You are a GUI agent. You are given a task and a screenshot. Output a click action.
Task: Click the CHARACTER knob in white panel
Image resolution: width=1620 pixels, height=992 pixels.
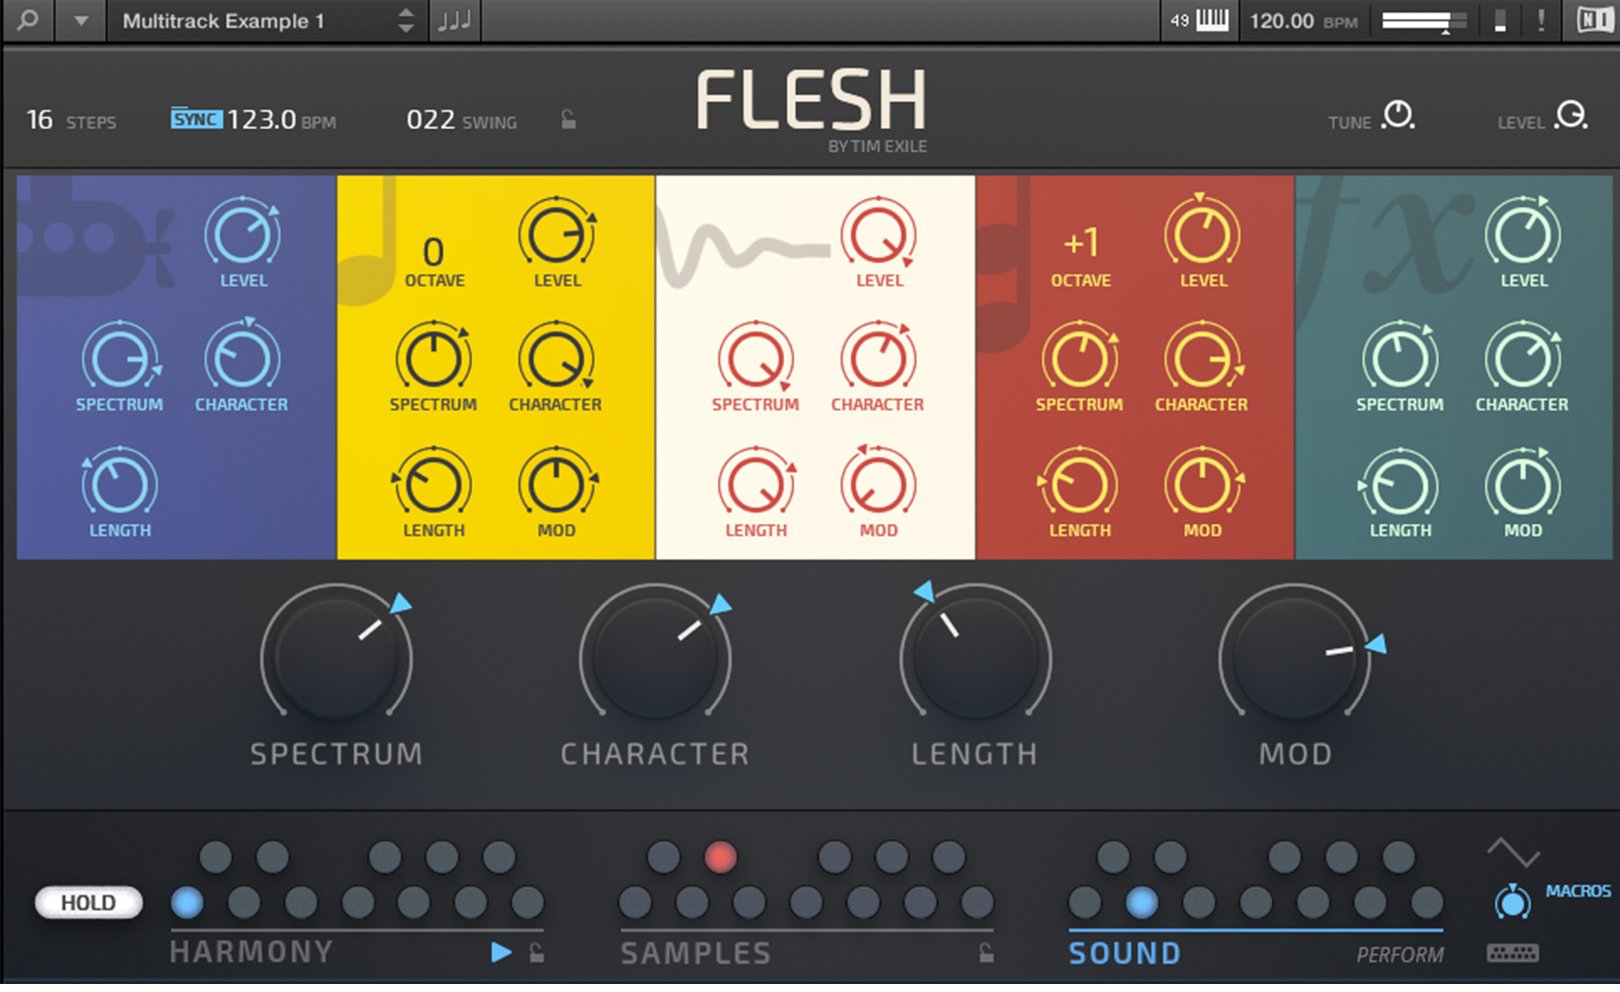click(x=879, y=358)
